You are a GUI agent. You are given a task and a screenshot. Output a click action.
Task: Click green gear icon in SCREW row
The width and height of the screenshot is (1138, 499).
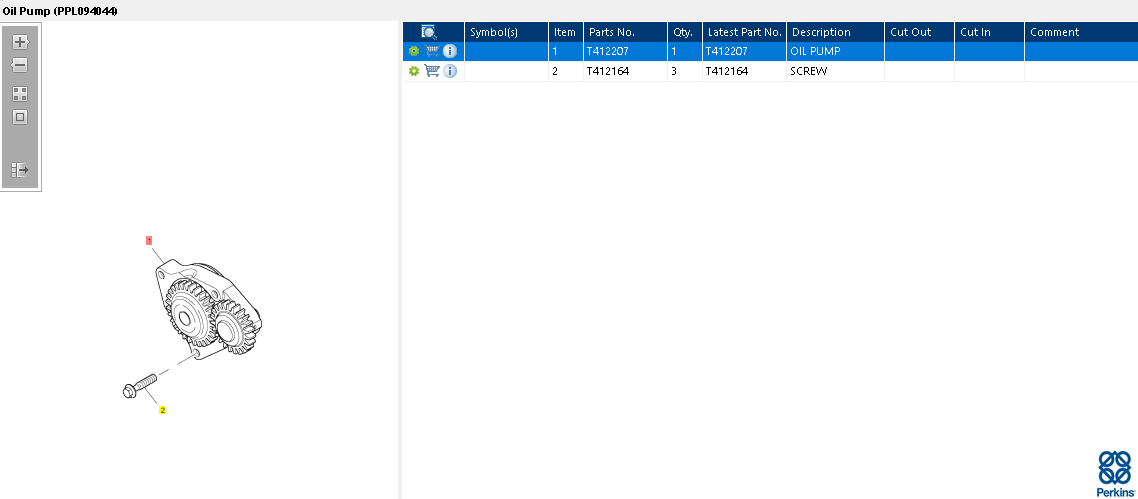coord(414,71)
